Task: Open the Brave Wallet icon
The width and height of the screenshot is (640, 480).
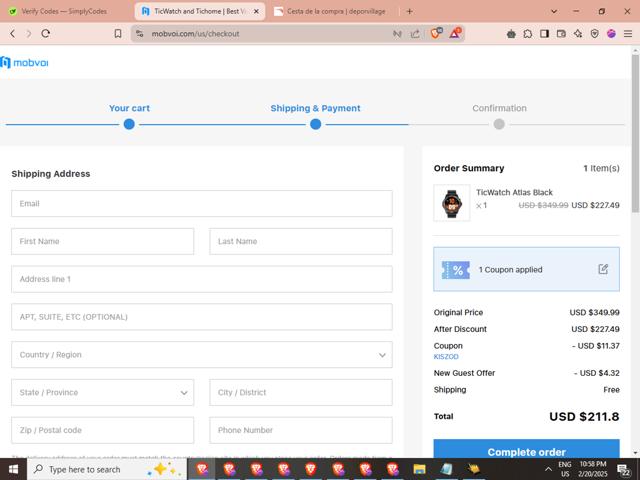Action: point(561,34)
